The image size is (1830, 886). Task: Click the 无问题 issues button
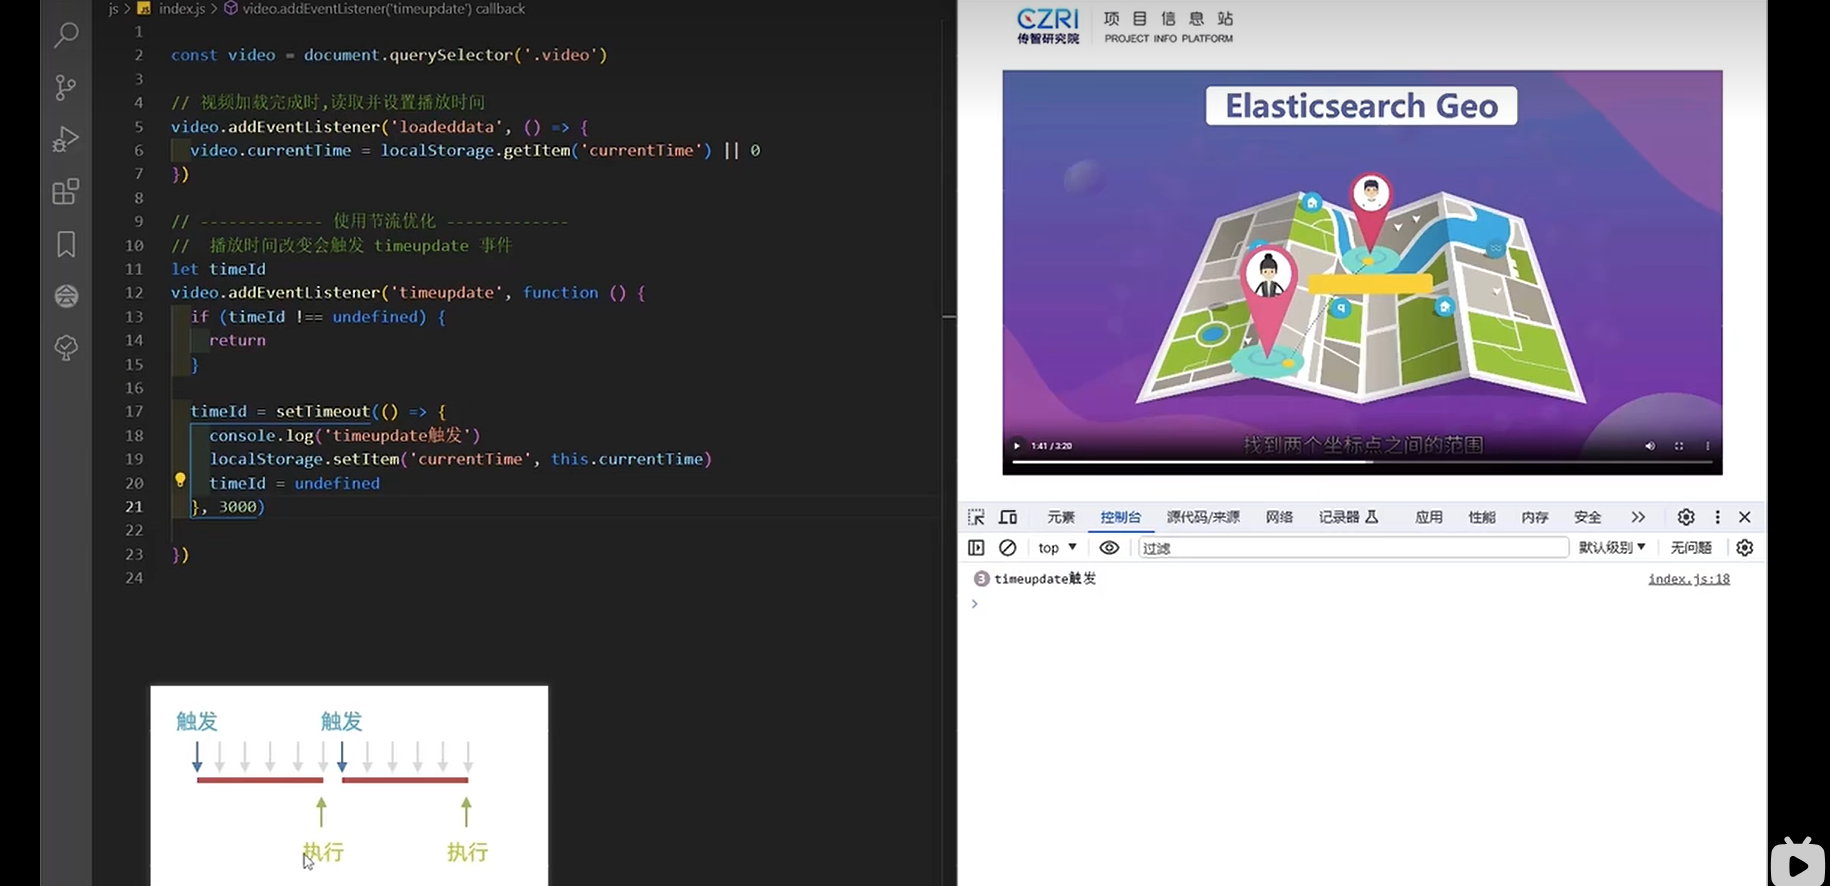pos(1691,548)
